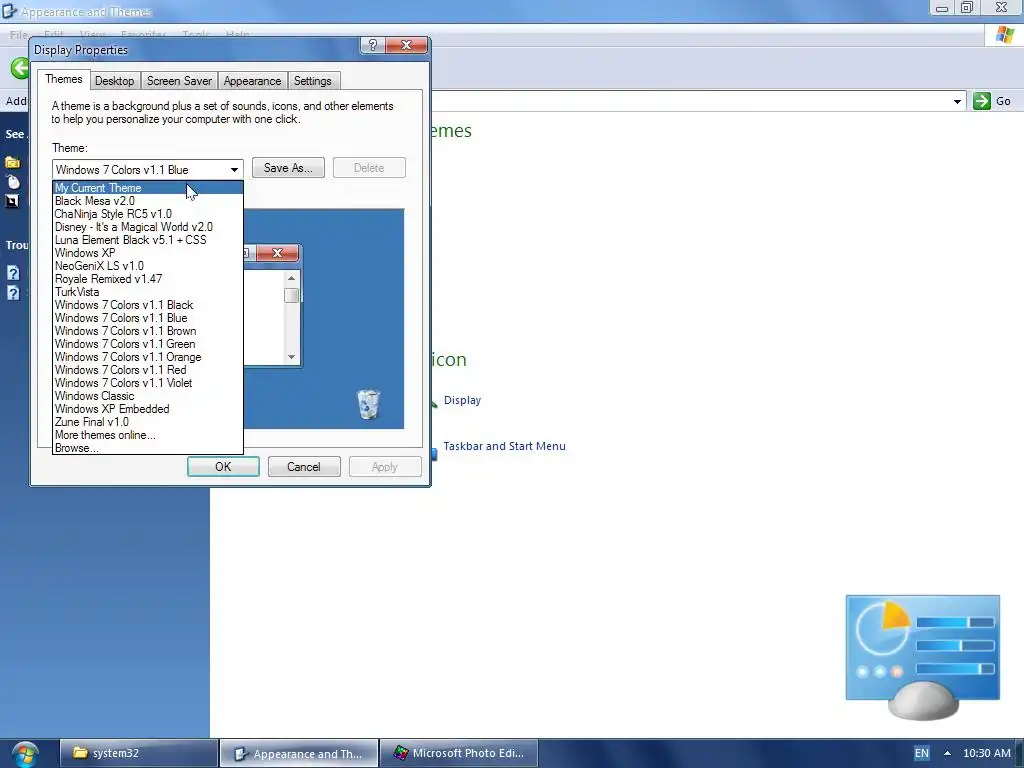Select Disney - It's a Magical World v2.0
1024x768 pixels.
[148, 227]
